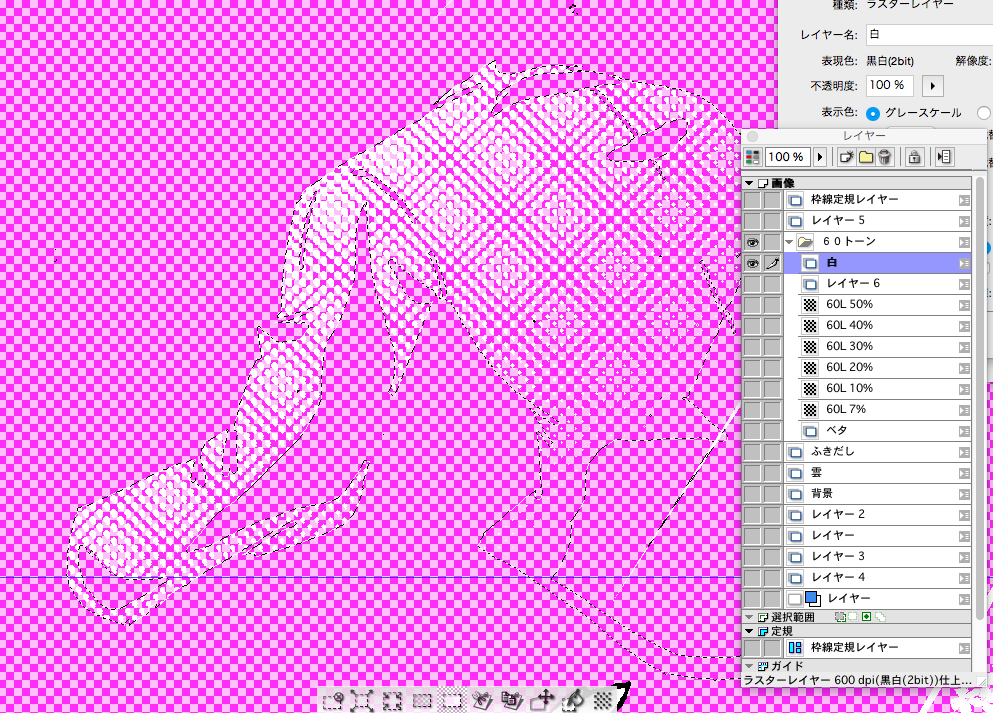Open the layer opacity arrow popup
The image size is (993, 713).
point(821,157)
